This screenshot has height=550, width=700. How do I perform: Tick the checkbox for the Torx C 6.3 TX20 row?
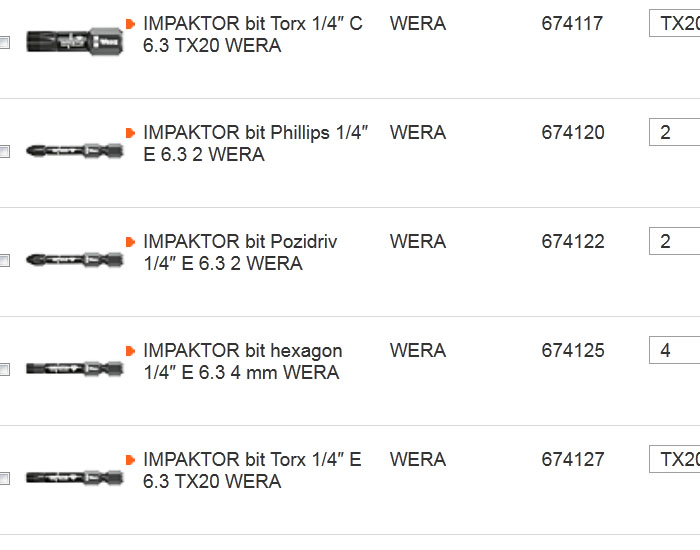point(4,43)
